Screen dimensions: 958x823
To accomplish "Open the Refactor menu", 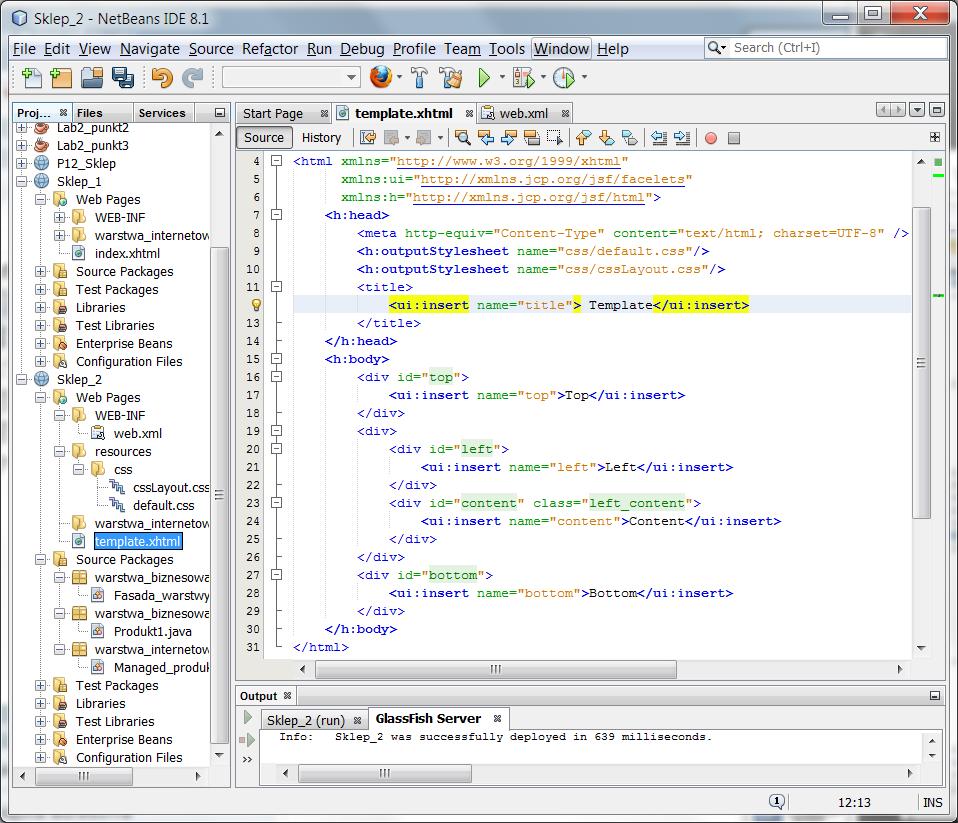I will click(x=269, y=49).
